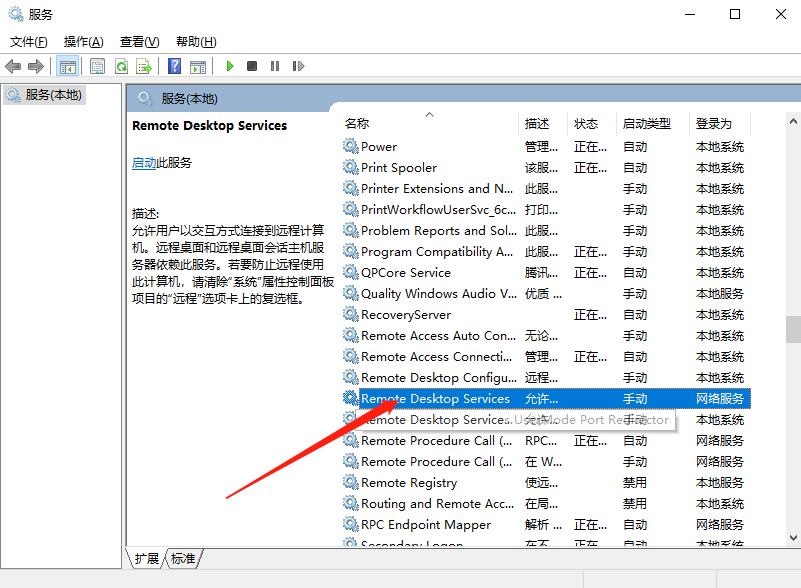Open the 操作(A) menu
Image resolution: width=801 pixels, height=588 pixels.
[83, 42]
